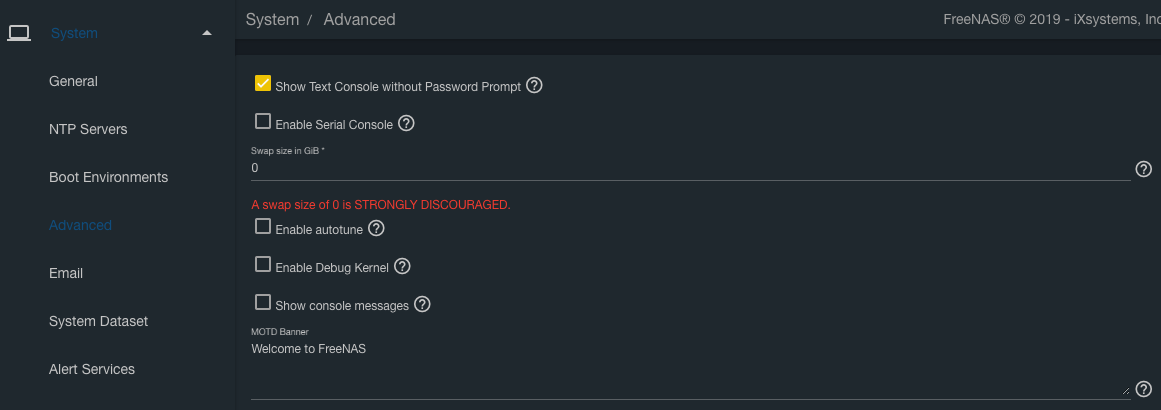Open Boot Environments from sidebar

point(108,177)
